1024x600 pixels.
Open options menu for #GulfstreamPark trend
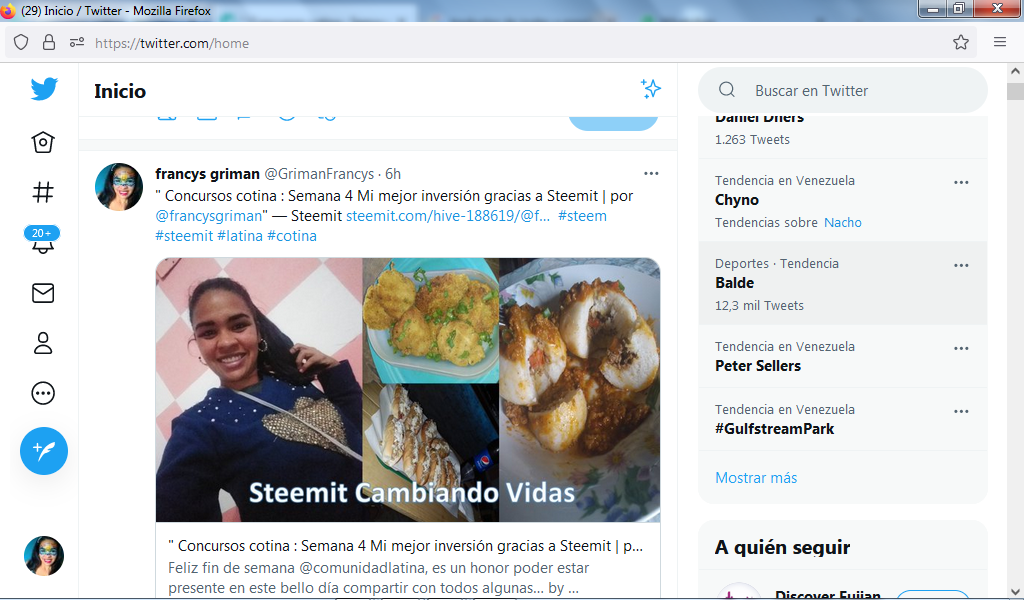961,411
